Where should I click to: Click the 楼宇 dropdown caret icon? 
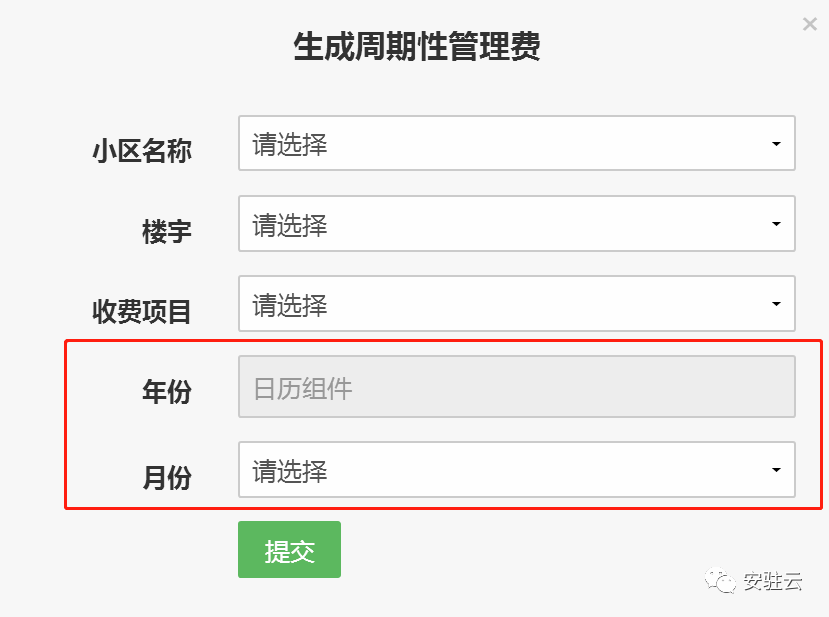(x=776, y=224)
